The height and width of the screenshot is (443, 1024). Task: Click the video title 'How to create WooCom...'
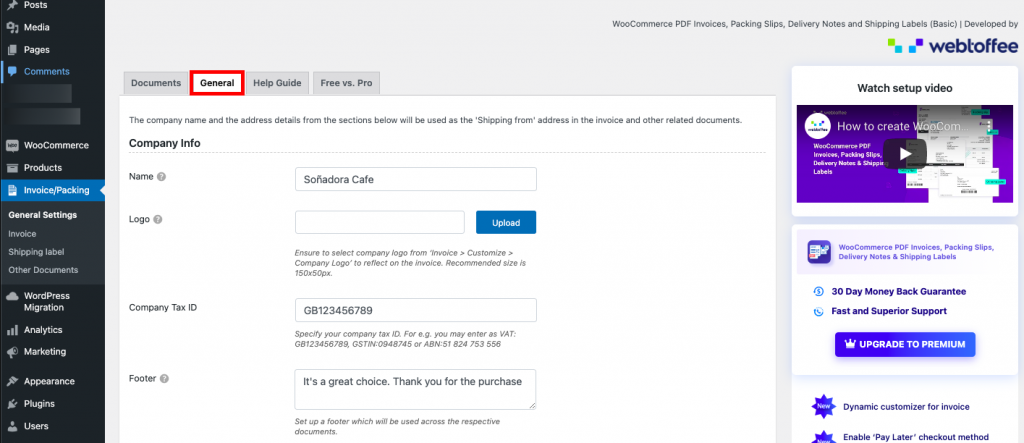tap(903, 126)
